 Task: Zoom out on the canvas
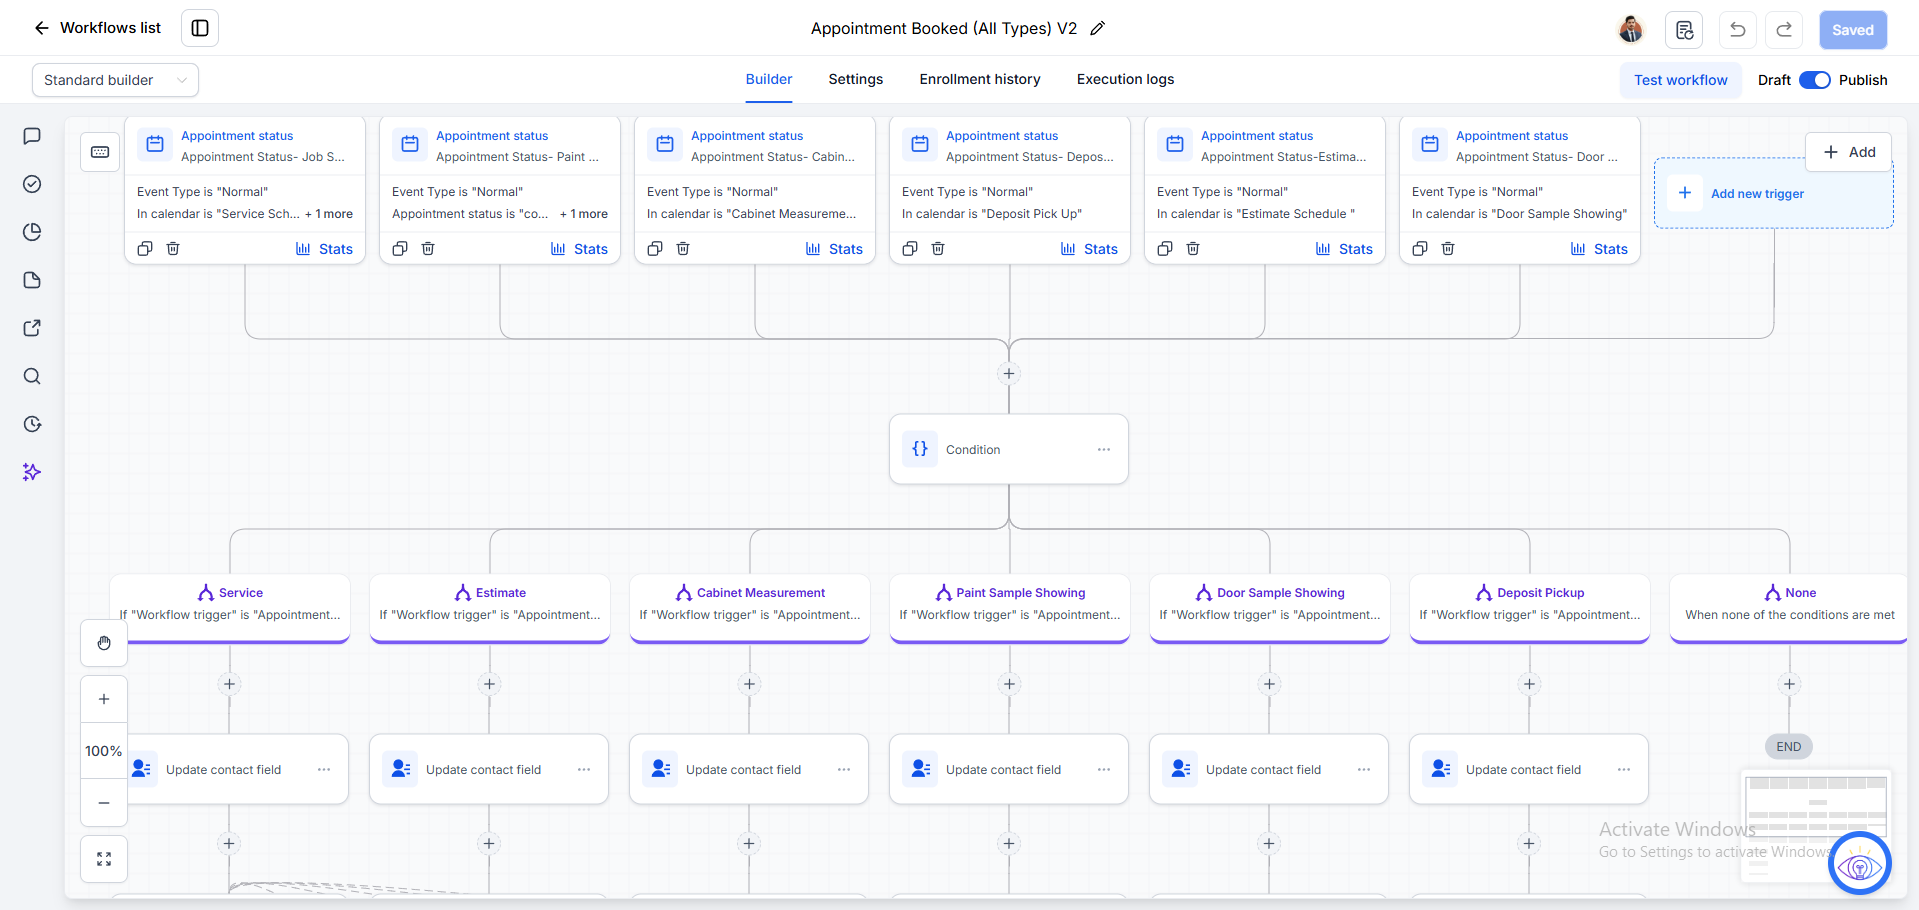(104, 803)
